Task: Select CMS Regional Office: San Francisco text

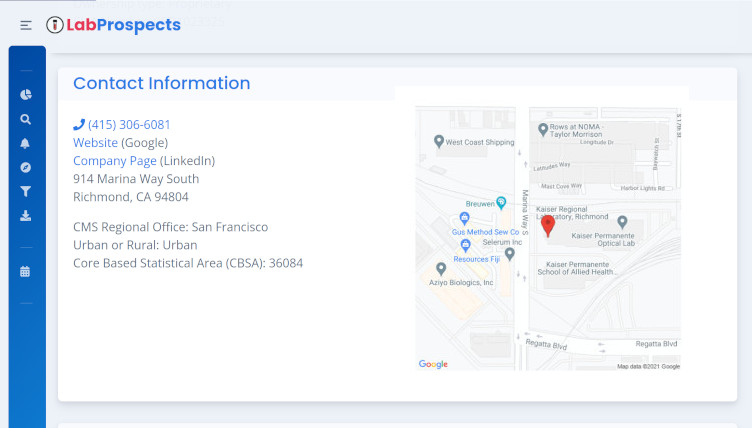Action: (170, 227)
